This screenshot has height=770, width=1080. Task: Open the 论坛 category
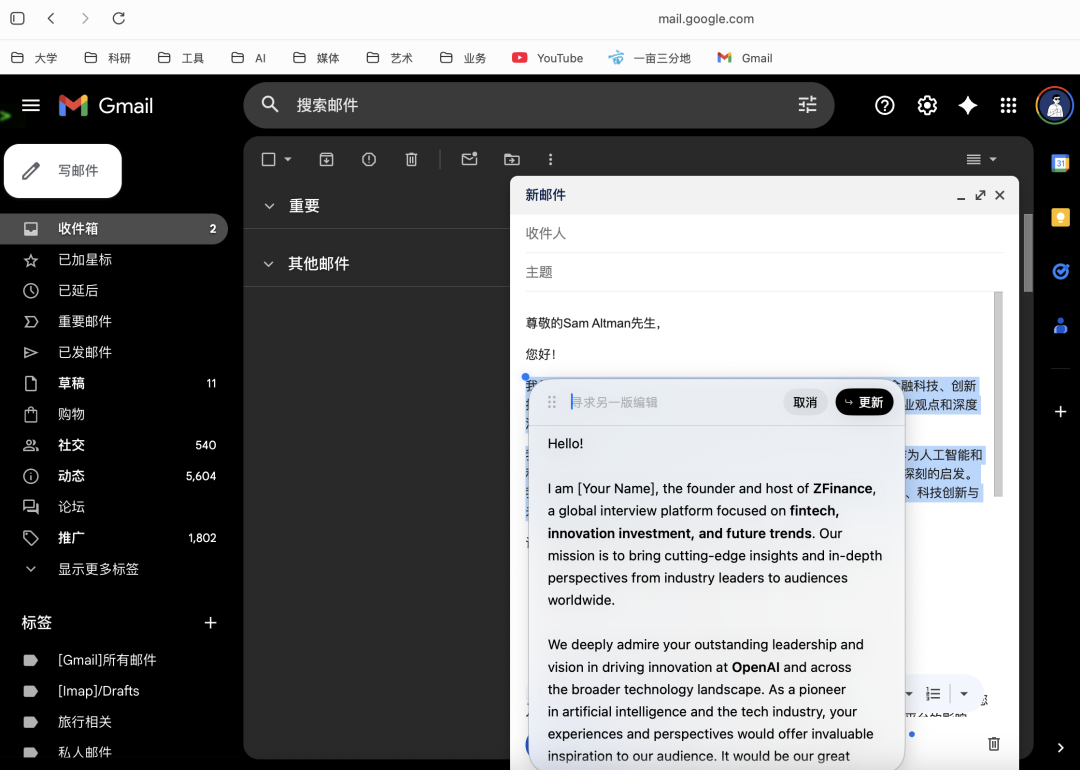click(114, 507)
